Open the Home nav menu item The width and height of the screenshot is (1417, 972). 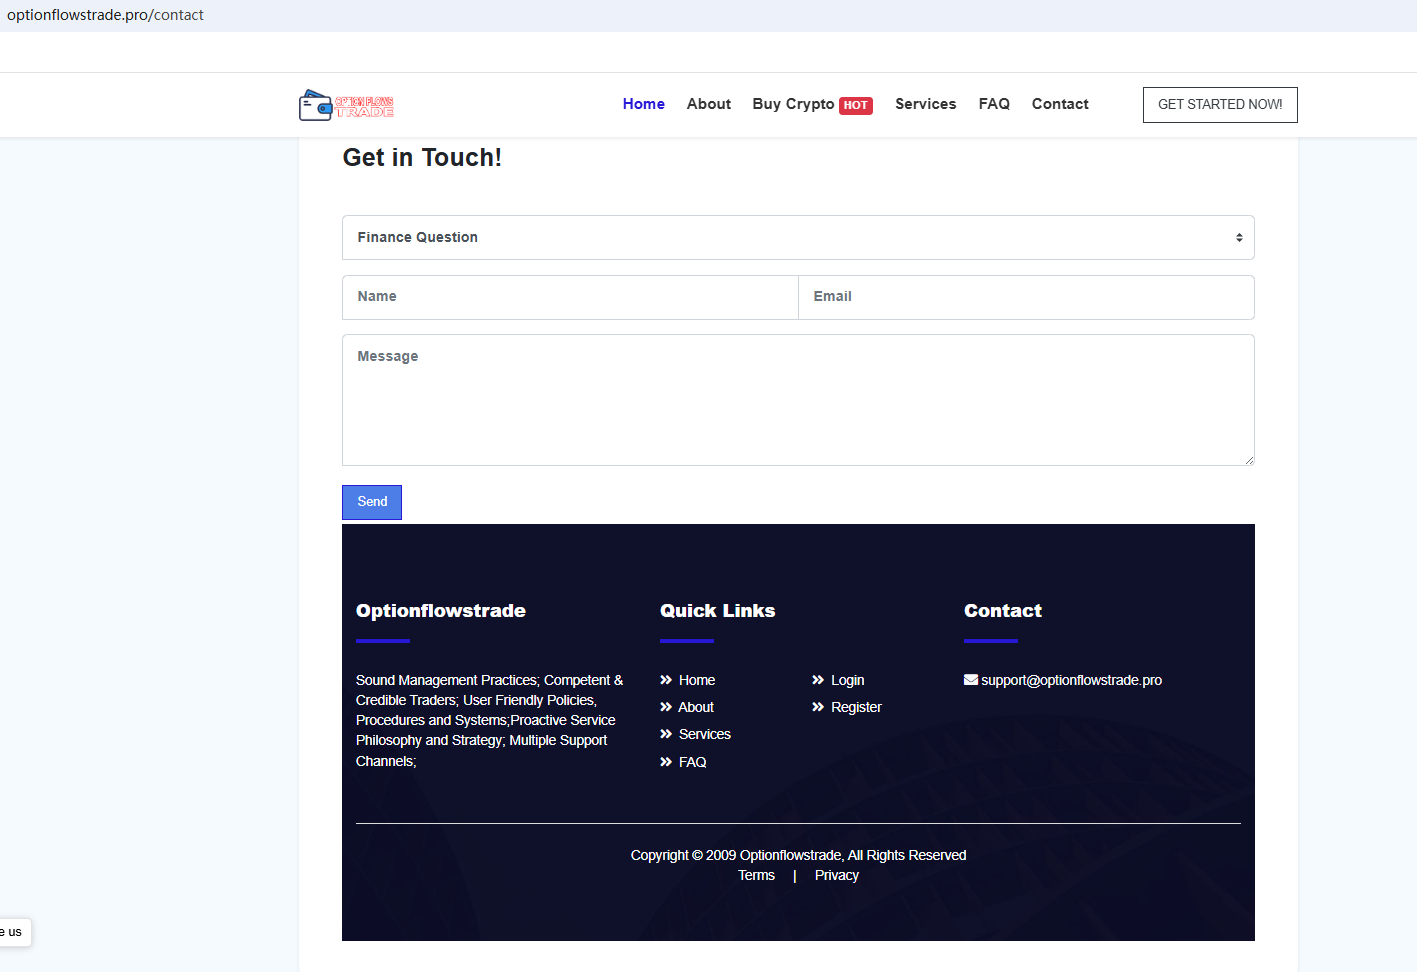(643, 104)
